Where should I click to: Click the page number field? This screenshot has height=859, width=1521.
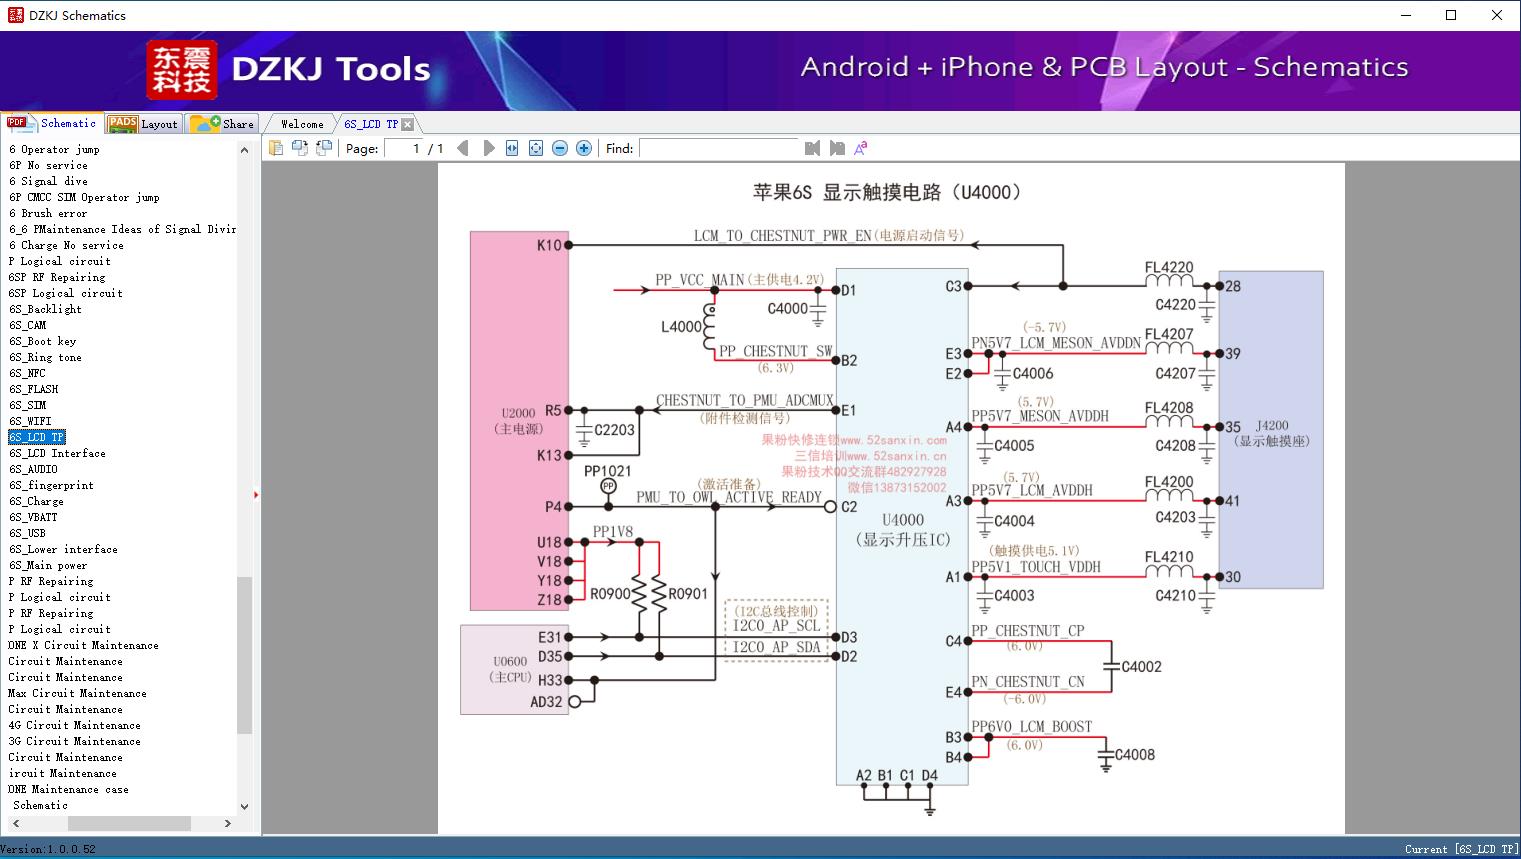click(404, 149)
